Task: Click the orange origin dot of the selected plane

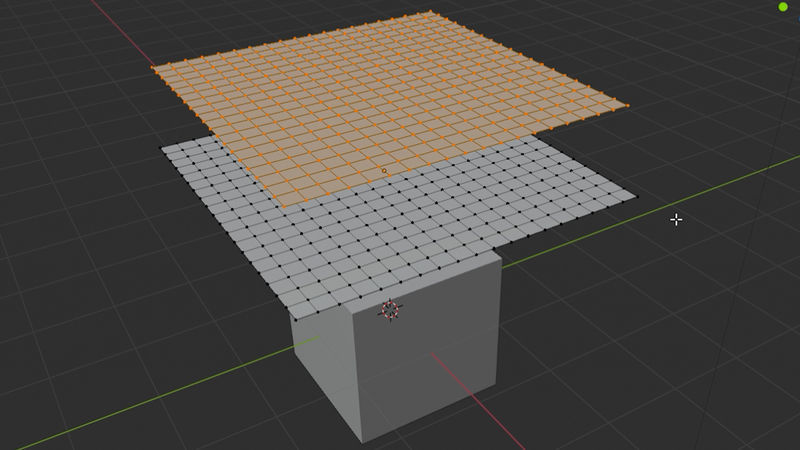Action: [384, 171]
